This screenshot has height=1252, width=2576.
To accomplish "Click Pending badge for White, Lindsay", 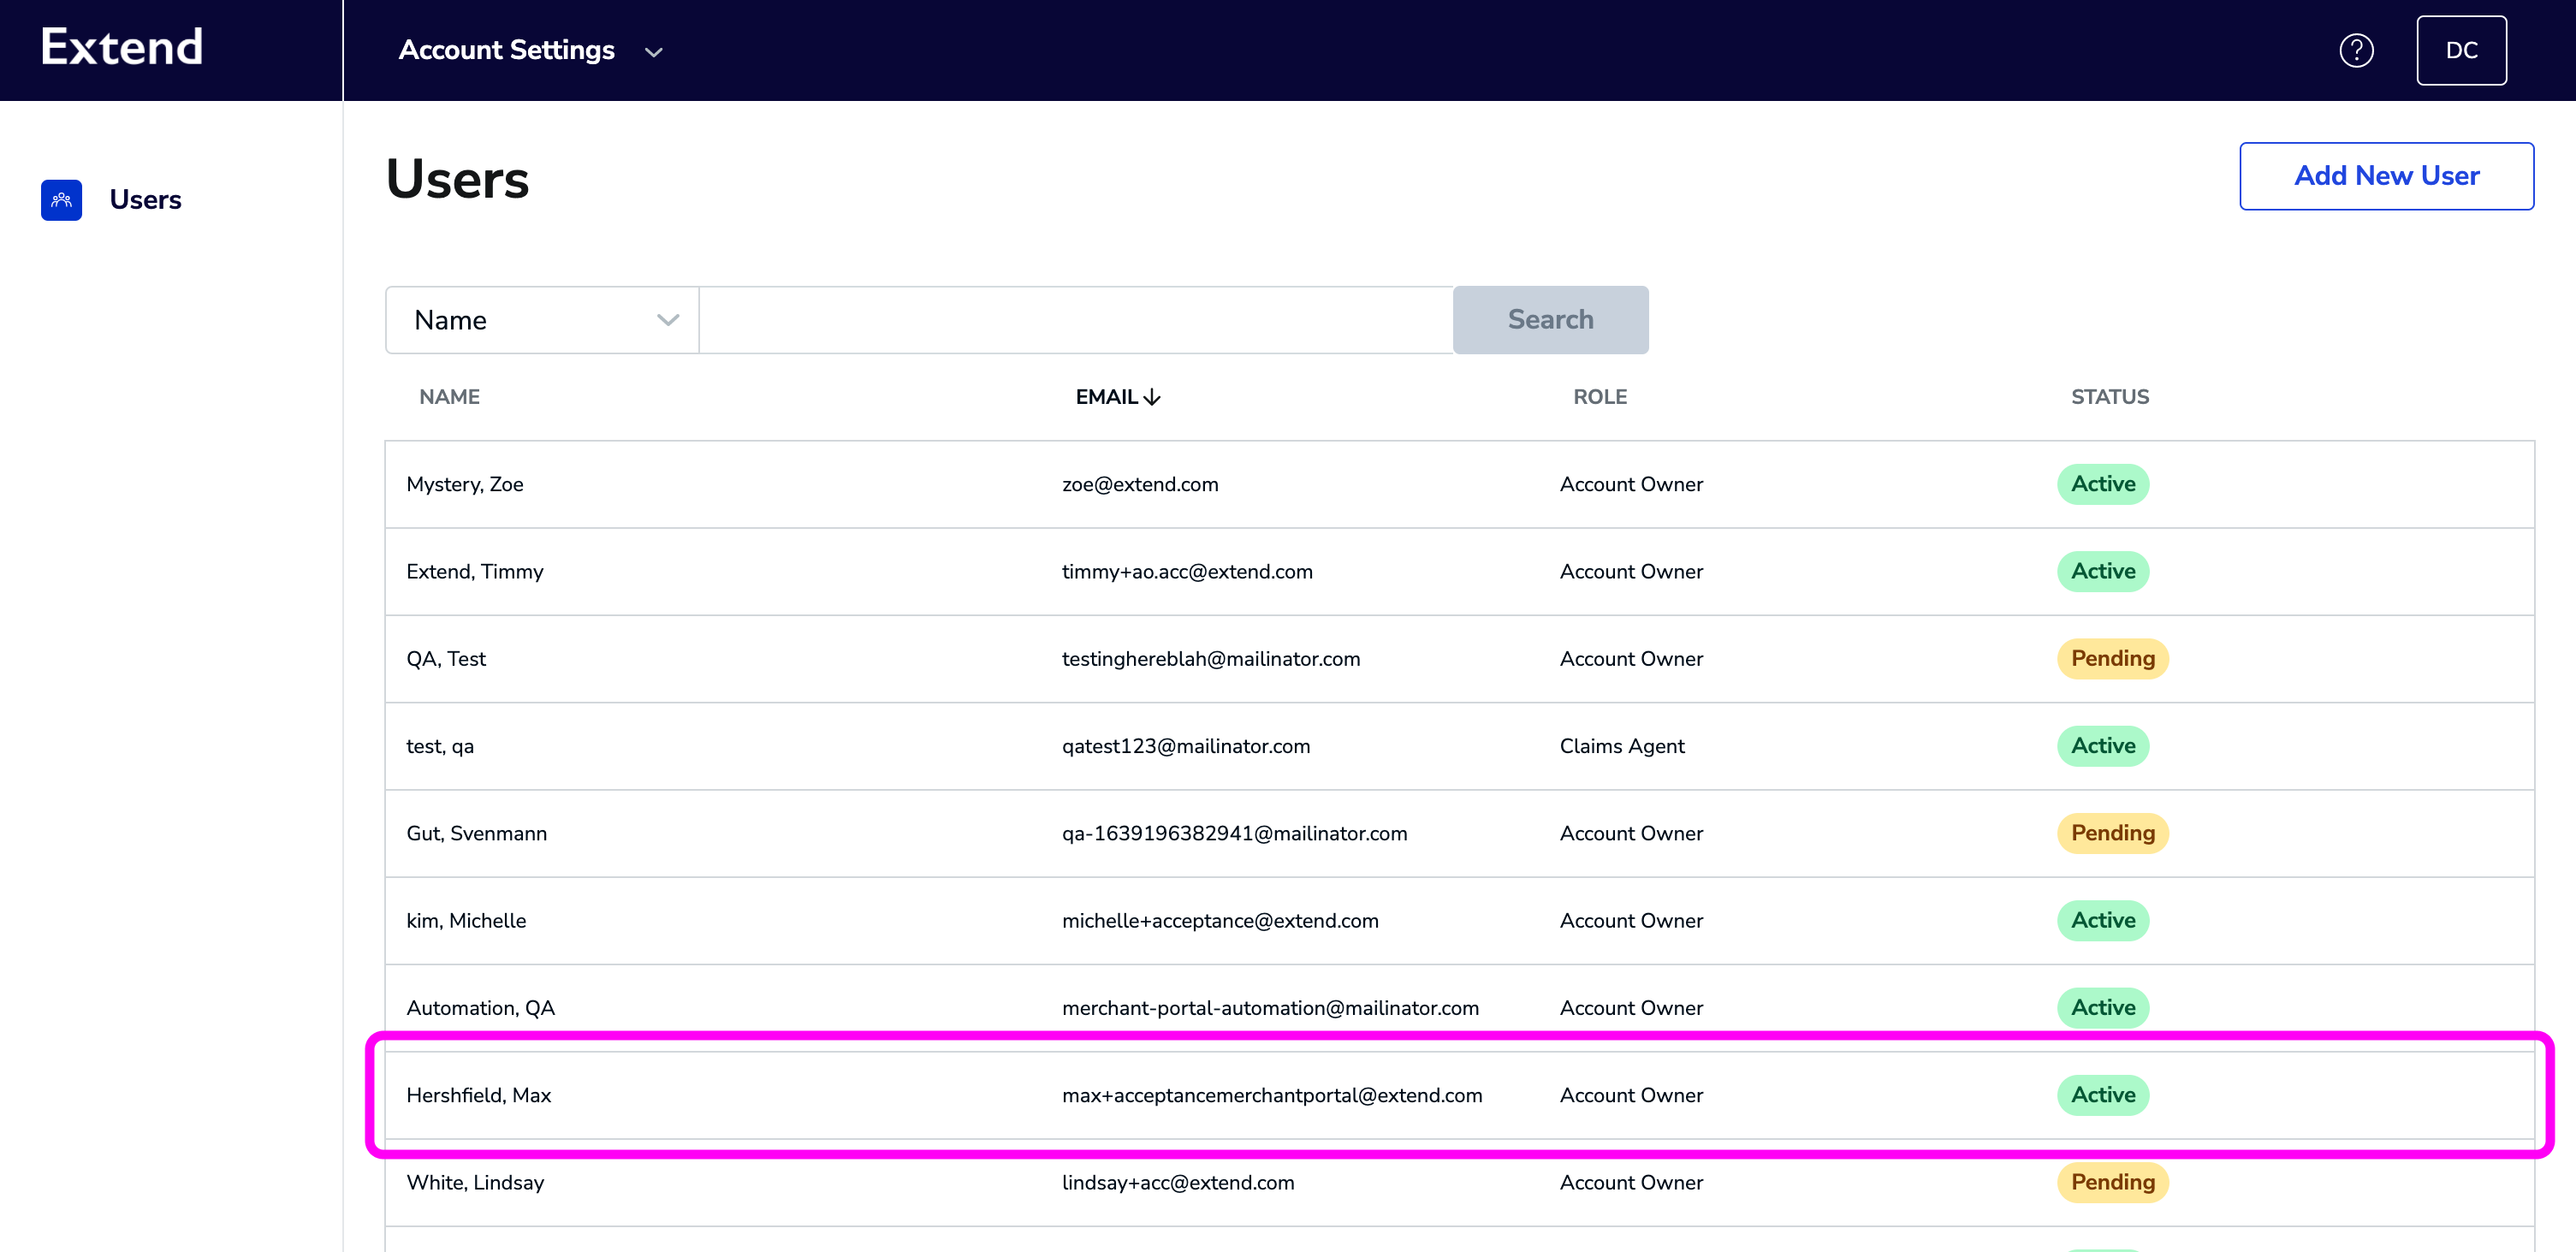I will click(2113, 1183).
